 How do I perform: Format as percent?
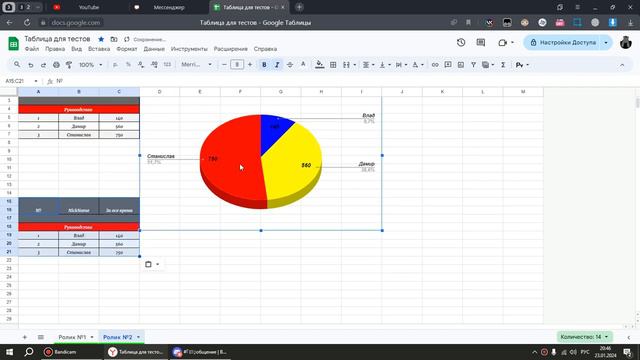coord(128,65)
